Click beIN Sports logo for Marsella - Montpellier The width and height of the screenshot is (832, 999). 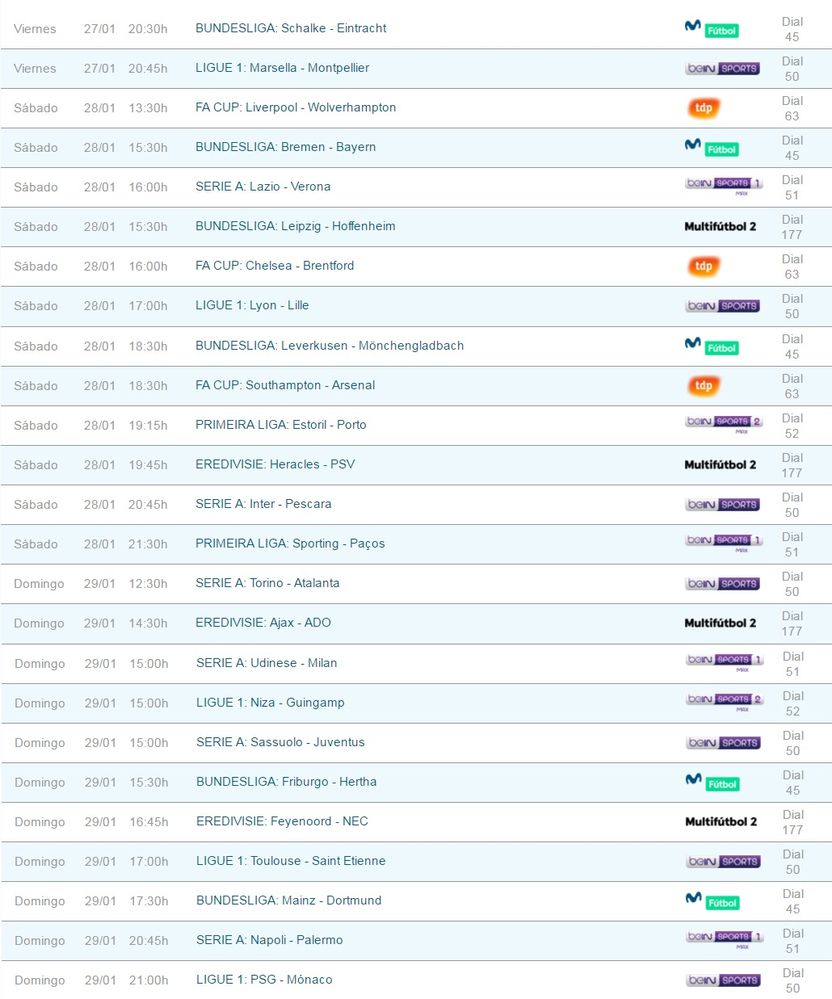(x=722, y=68)
